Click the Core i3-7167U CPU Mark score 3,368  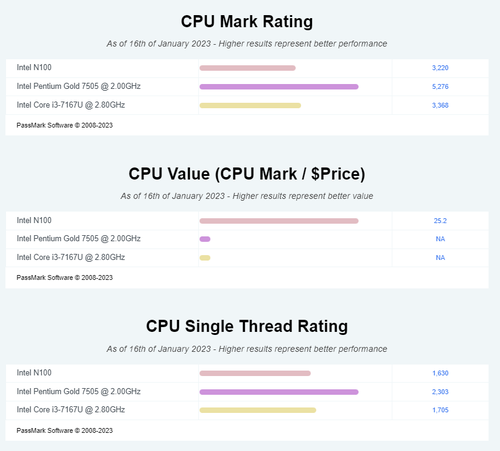coord(440,105)
